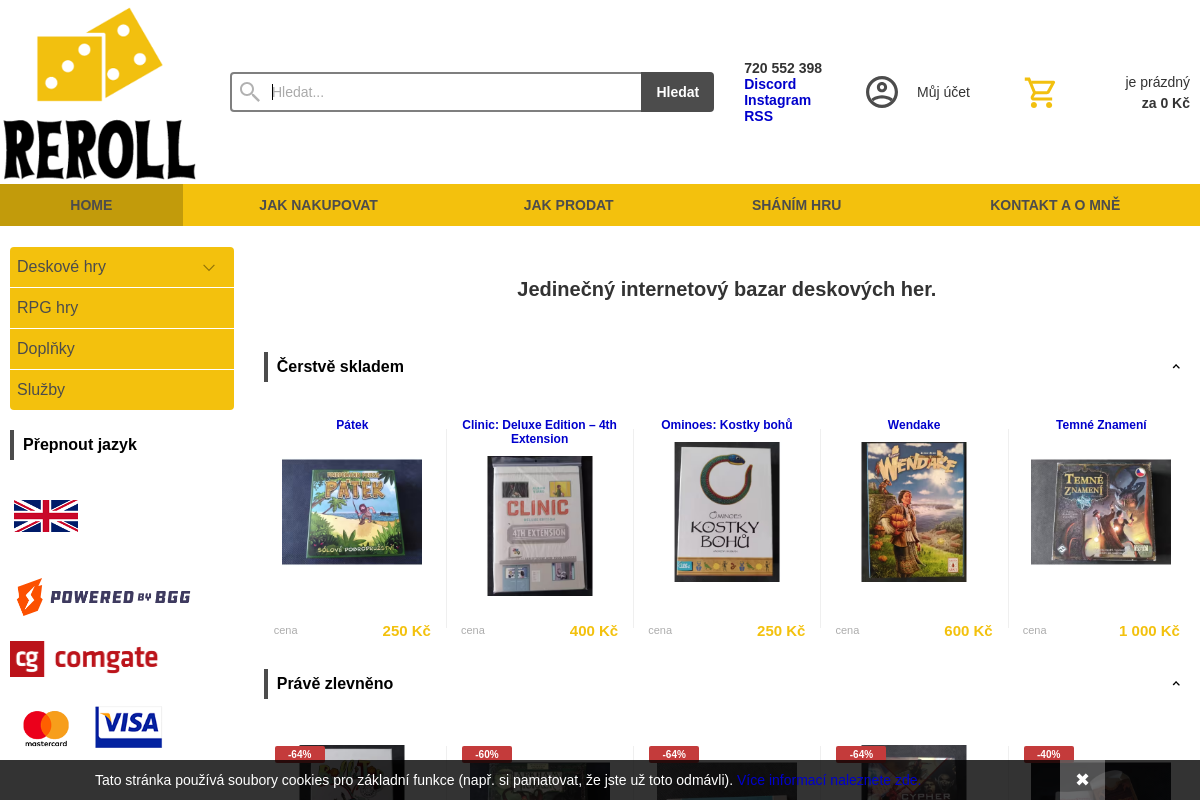This screenshot has height=800, width=1200.
Task: Click the Přepnout jazyk heading
Action: tap(80, 445)
